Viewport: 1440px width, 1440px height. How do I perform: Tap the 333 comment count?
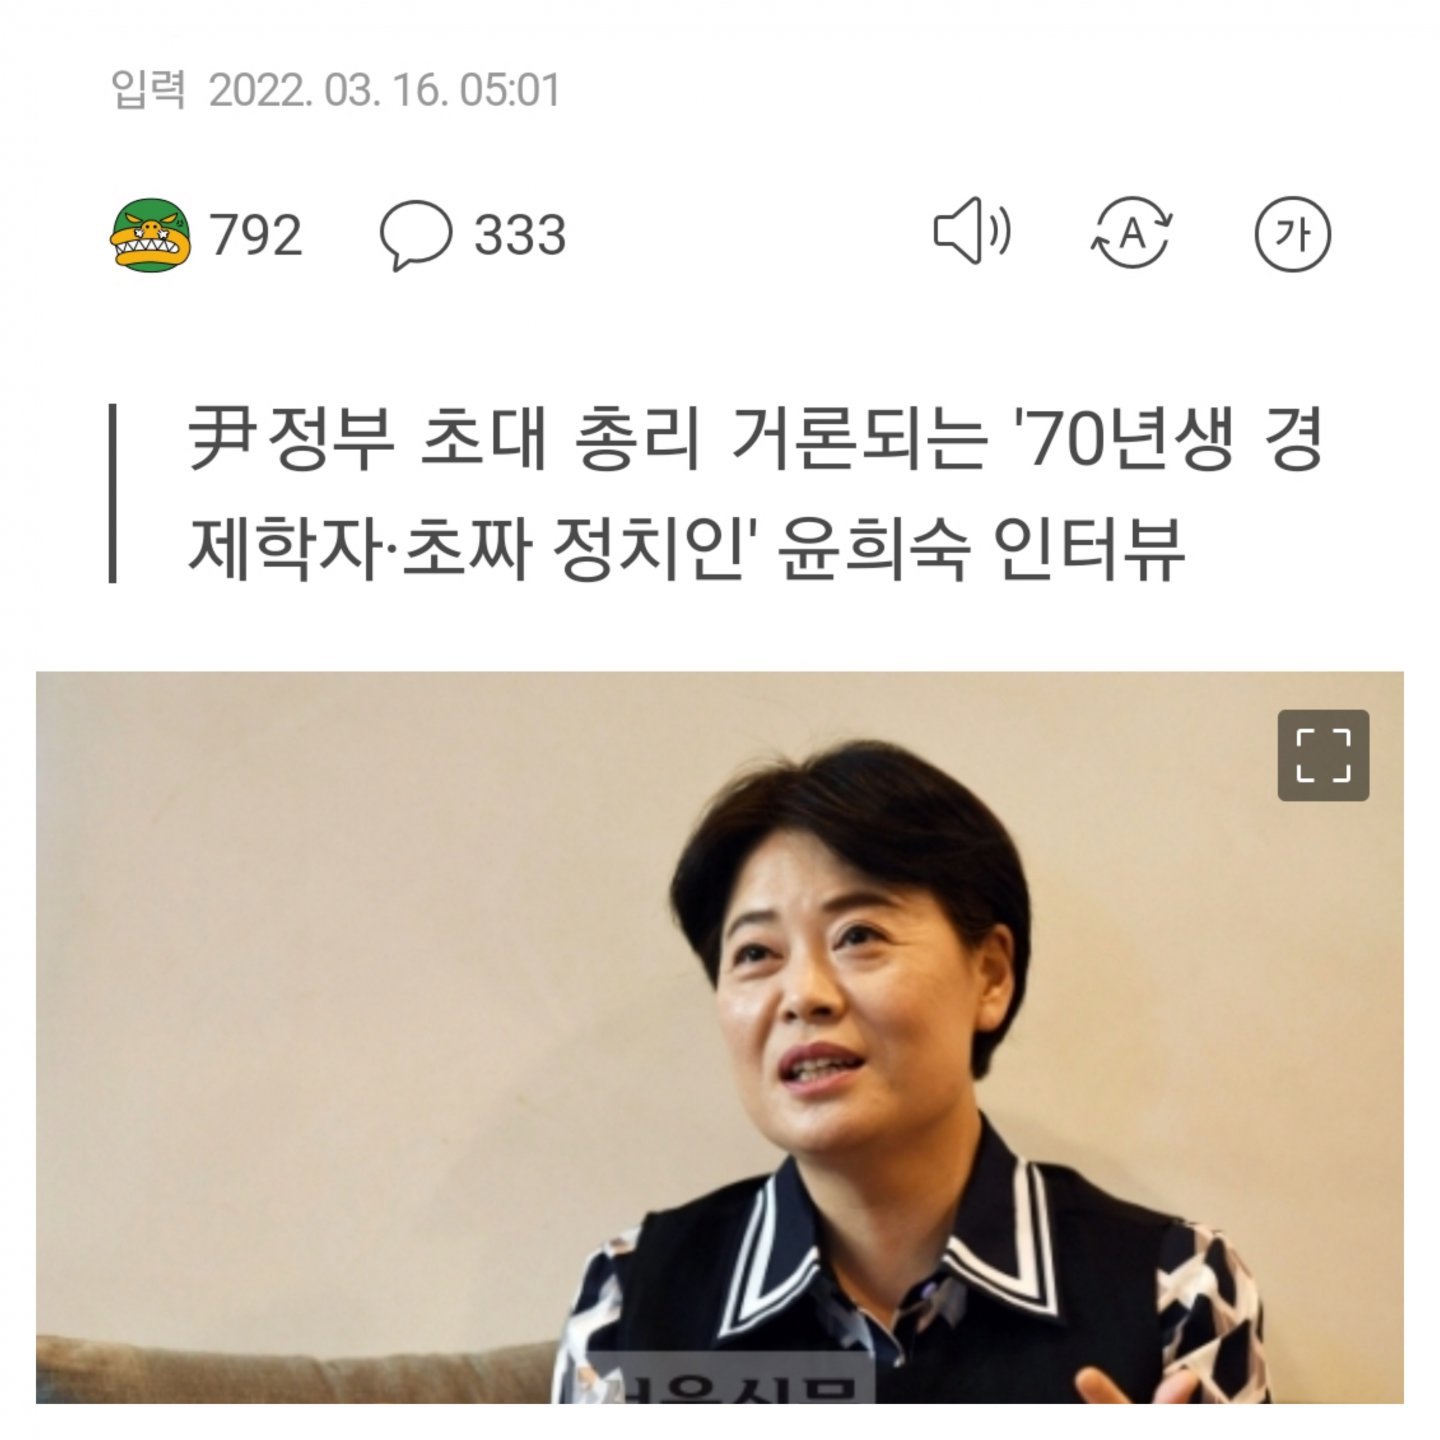(520, 236)
